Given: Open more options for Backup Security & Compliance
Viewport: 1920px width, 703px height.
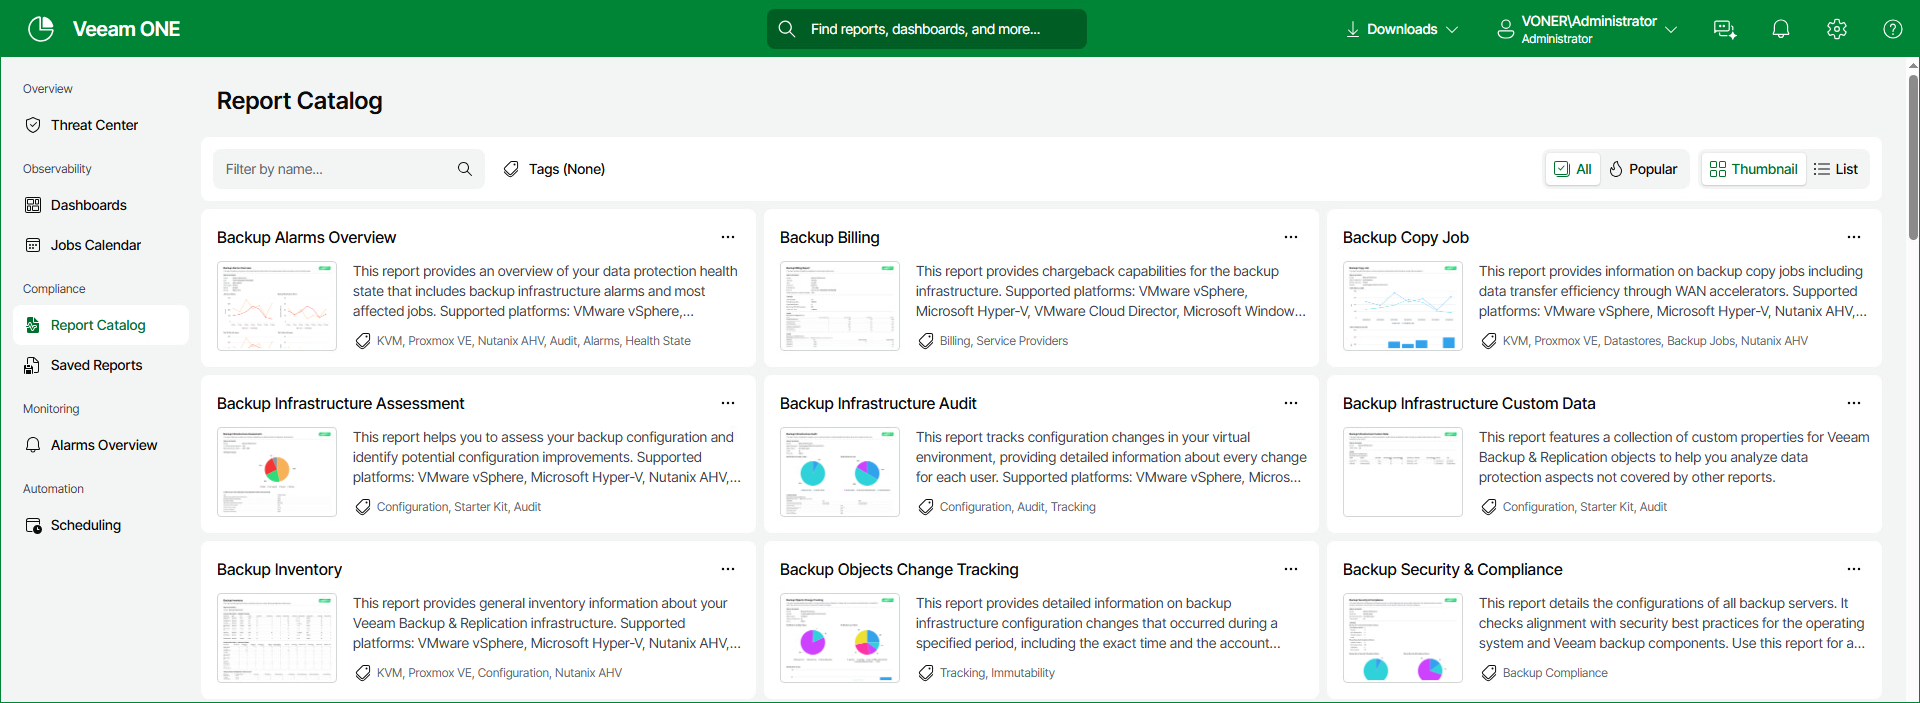Looking at the screenshot, I should 1854,569.
